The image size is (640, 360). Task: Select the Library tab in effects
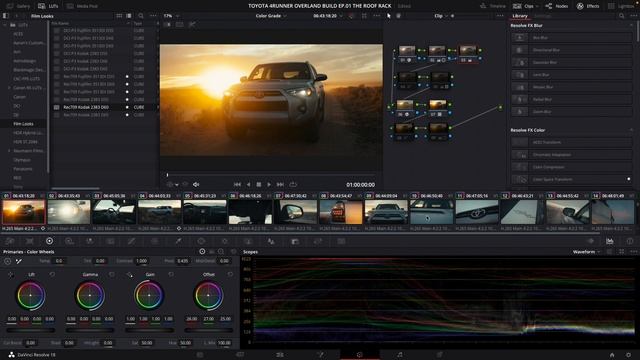click(x=520, y=16)
